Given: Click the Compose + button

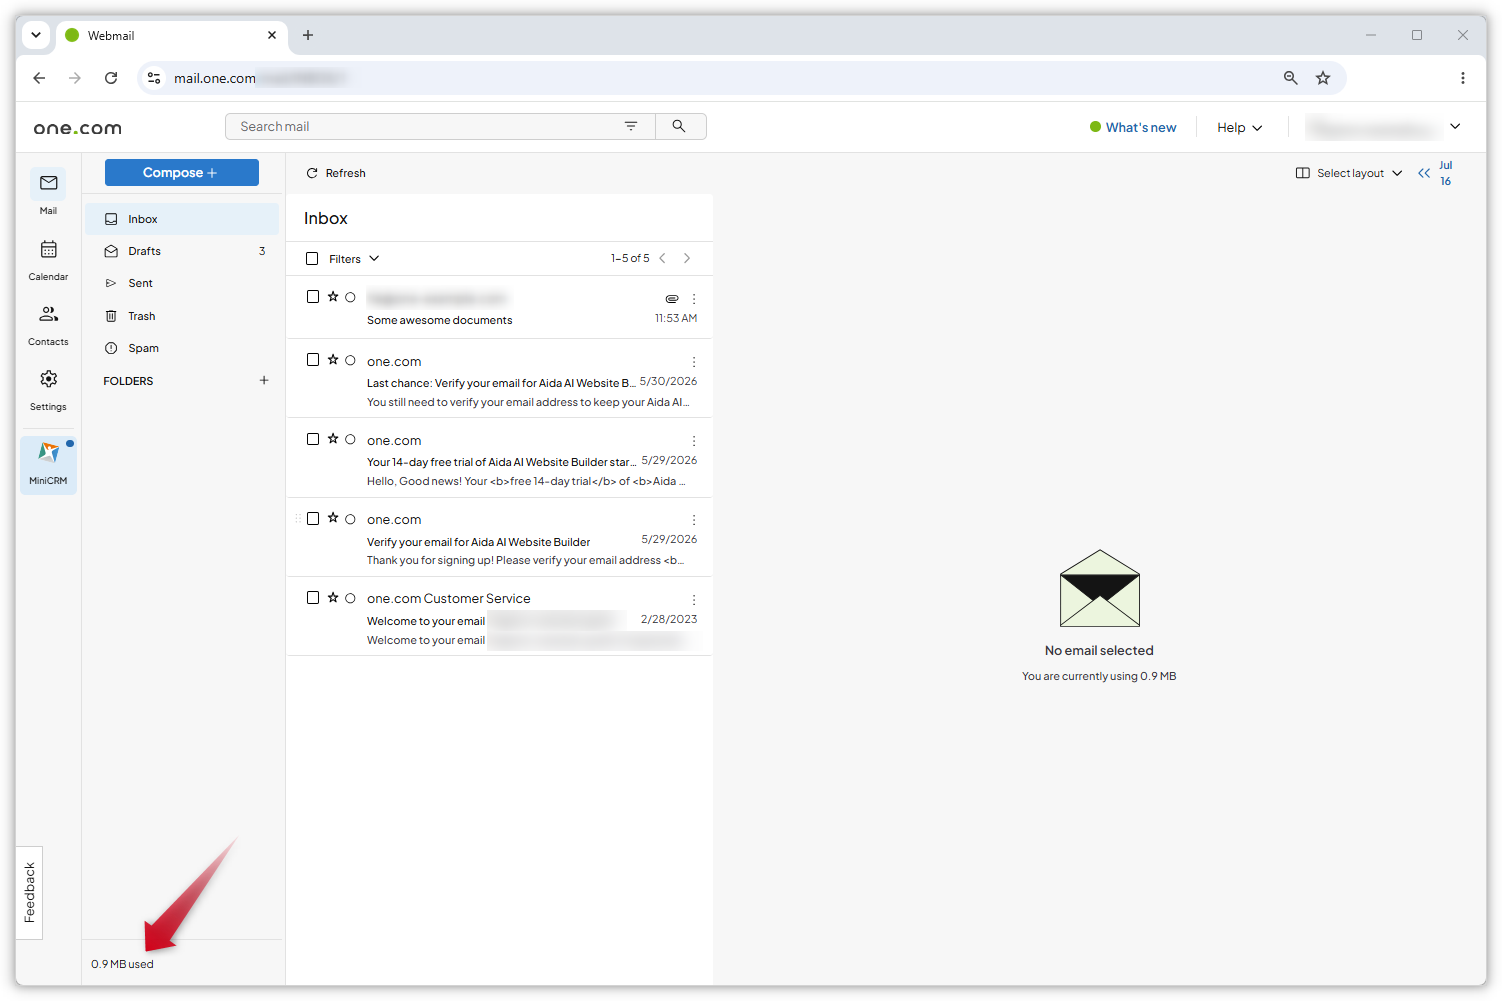Looking at the screenshot, I should [x=182, y=172].
